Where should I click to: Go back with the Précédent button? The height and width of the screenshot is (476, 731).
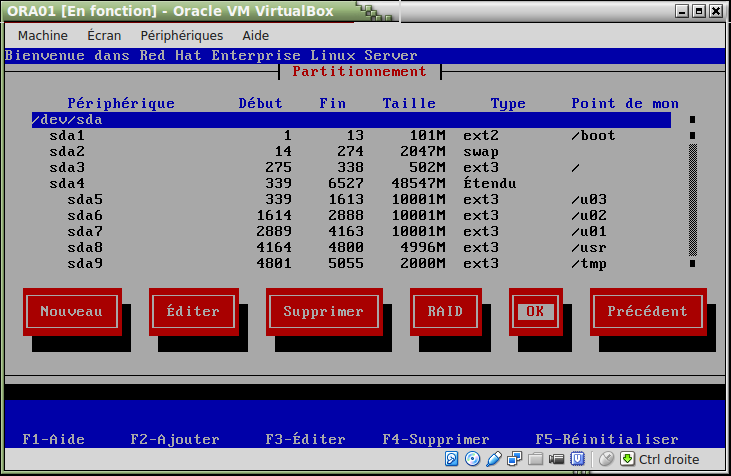648,311
